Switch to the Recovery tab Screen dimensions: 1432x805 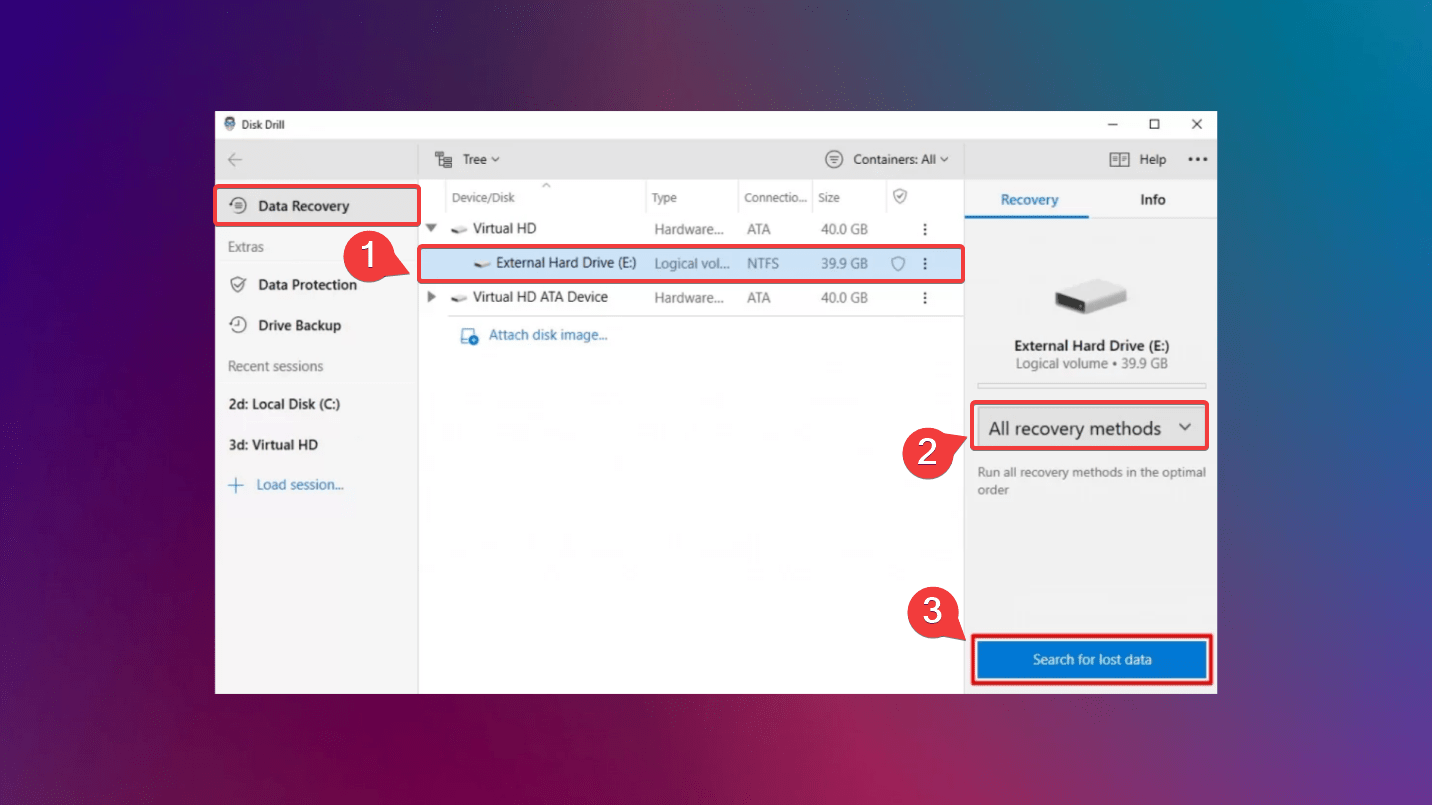[x=1029, y=200]
